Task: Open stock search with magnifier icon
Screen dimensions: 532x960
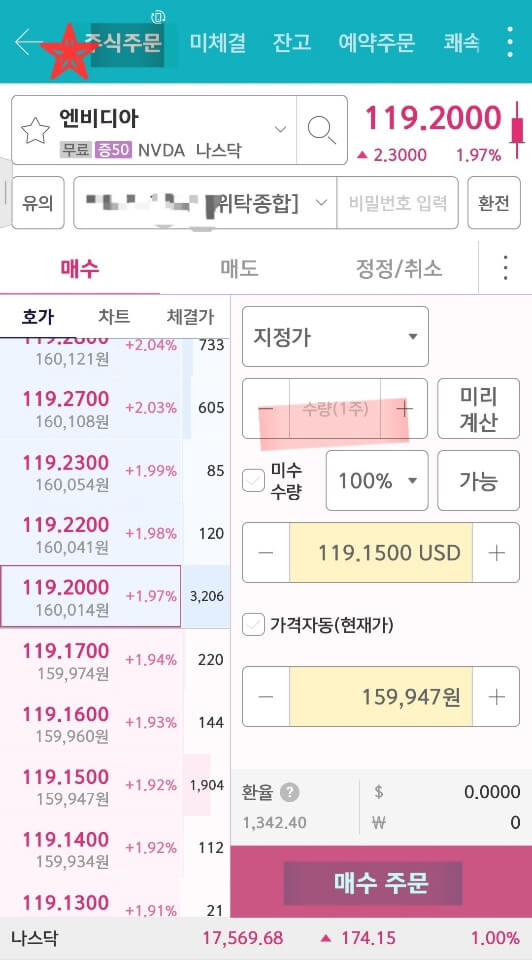Action: pyautogui.click(x=321, y=130)
